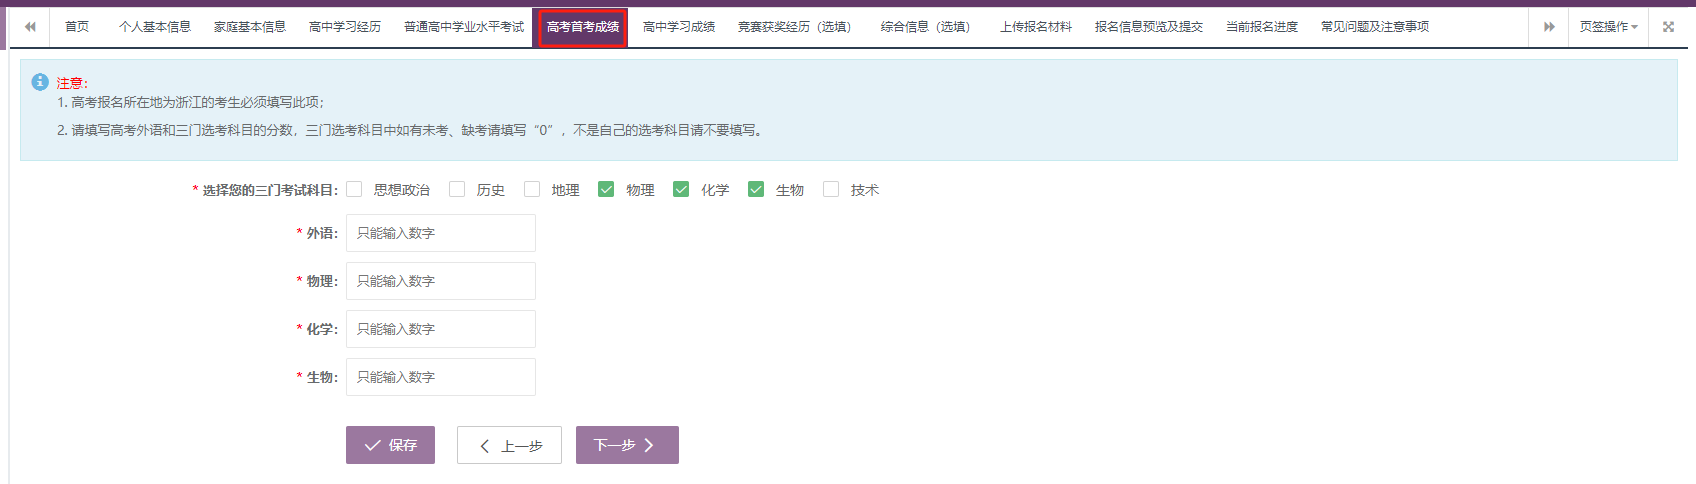
Task: Switch to the 首页 tab
Action: 77,27
